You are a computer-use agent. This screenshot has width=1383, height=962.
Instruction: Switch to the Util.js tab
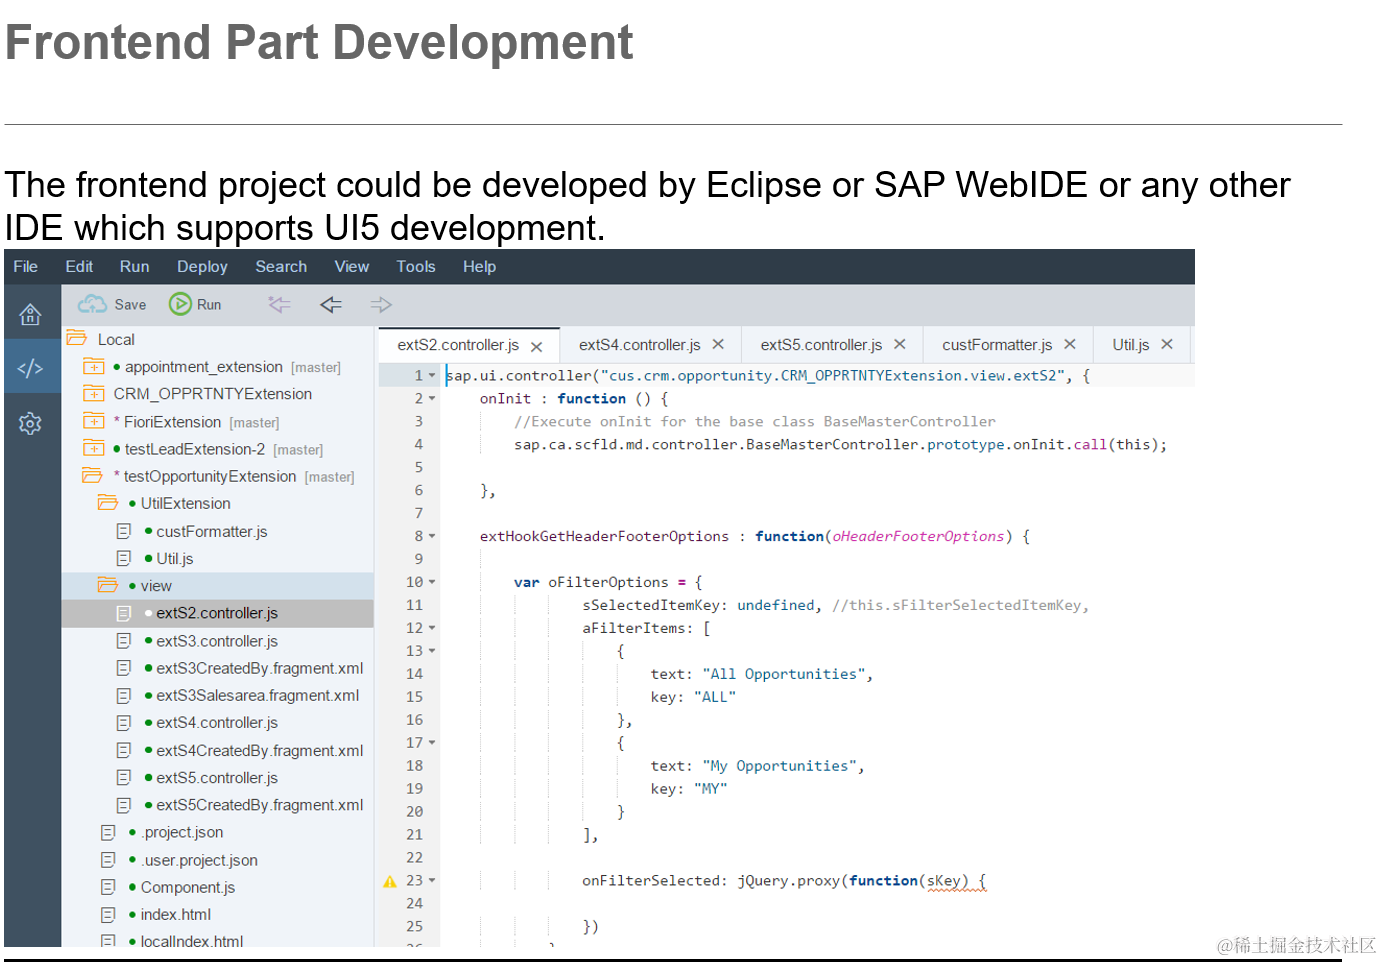click(x=1131, y=344)
